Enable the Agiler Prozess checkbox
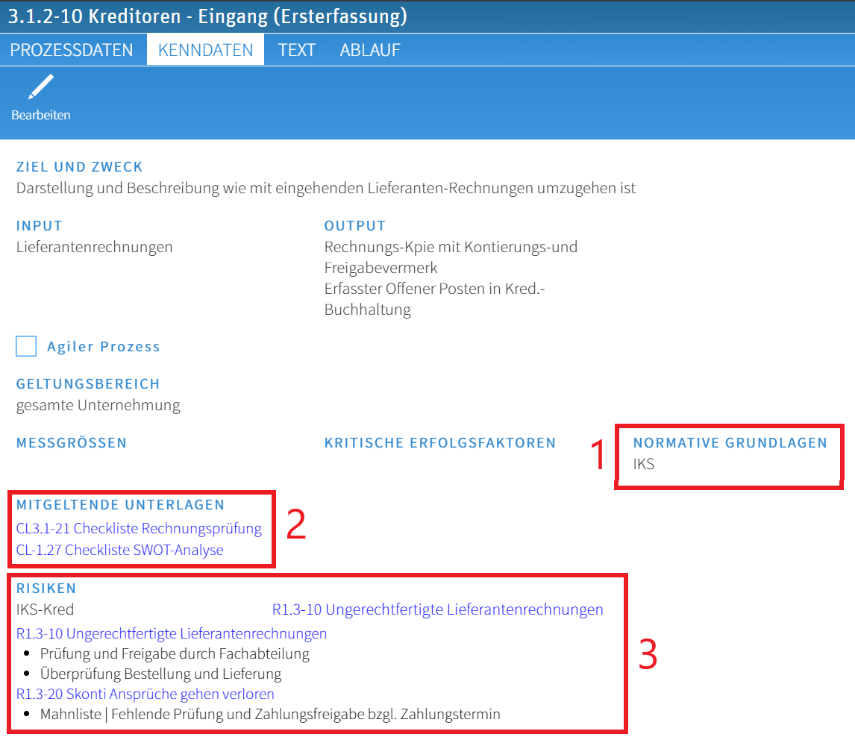Viewport: 855px width, 737px height. click(26, 347)
